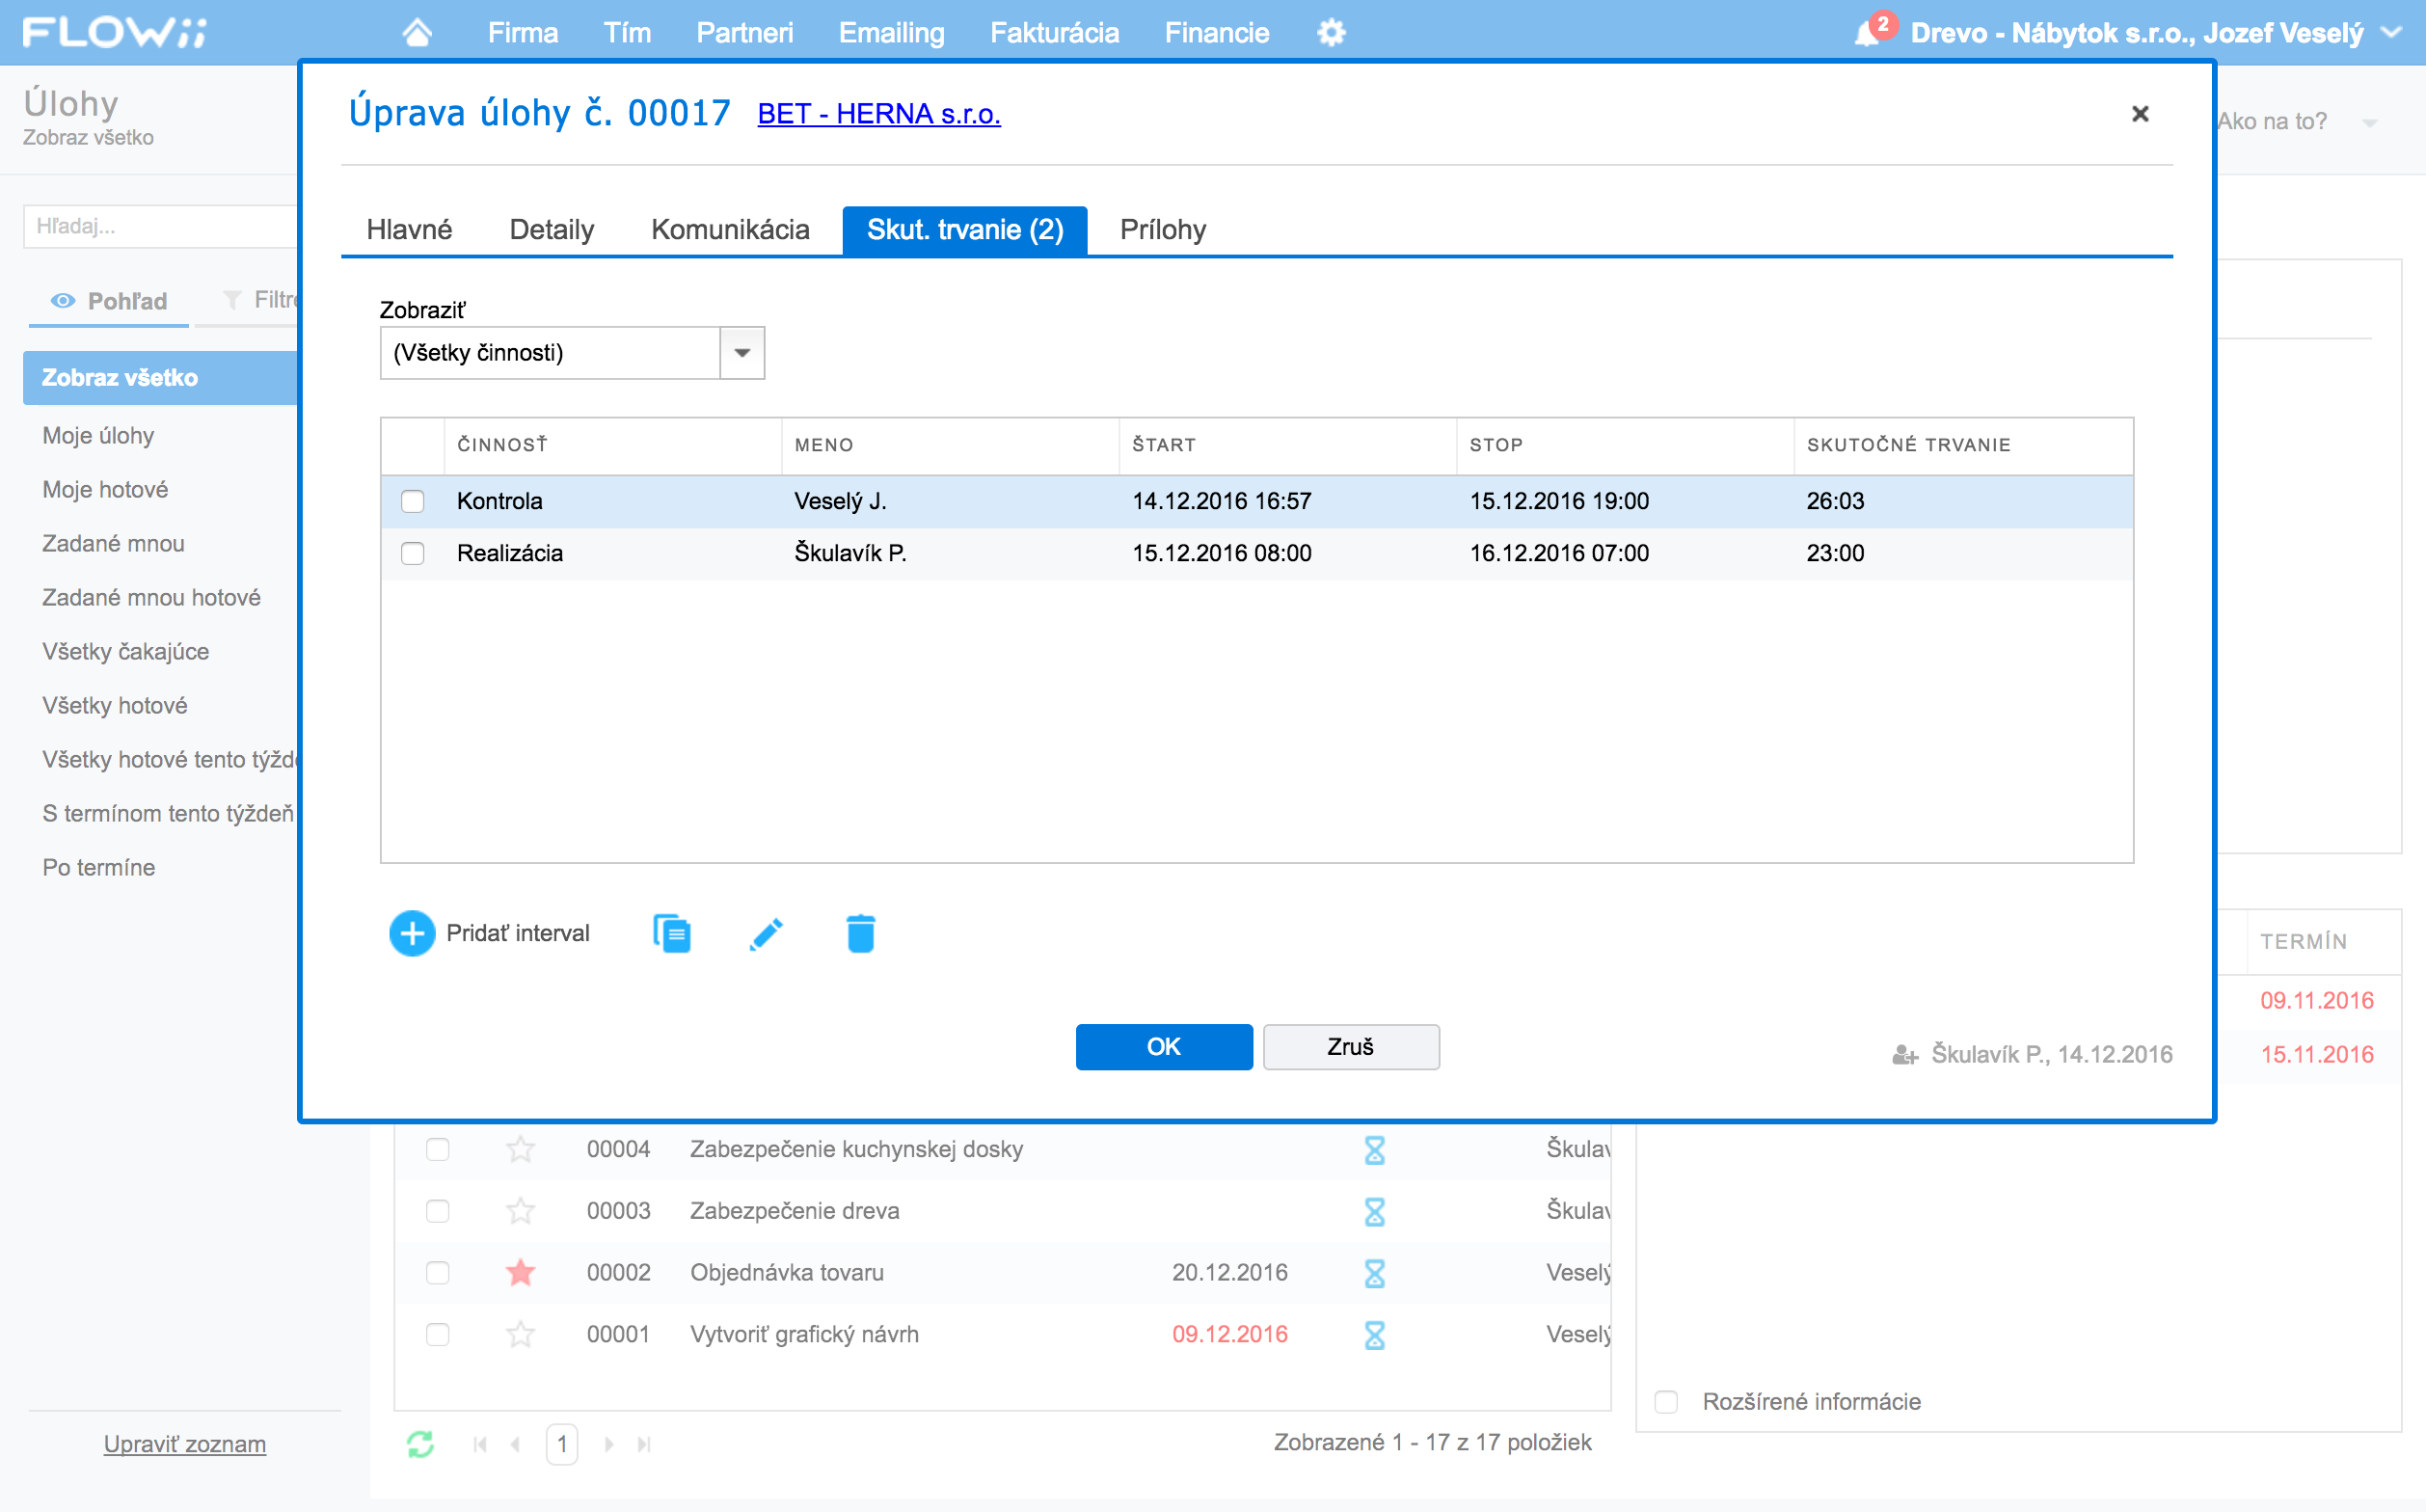2426x1512 pixels.
Task: Click the copy interval icon
Action: pyautogui.click(x=672, y=933)
